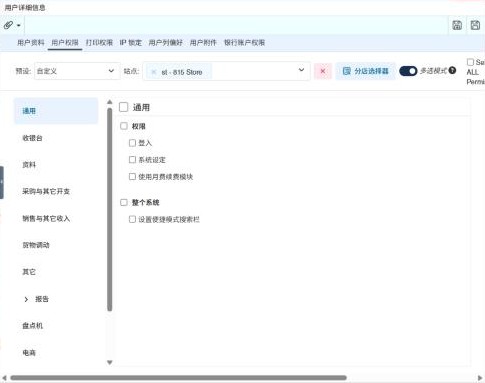Open the paperclip attachment menu
The width and height of the screenshot is (485, 383).
click(8, 25)
